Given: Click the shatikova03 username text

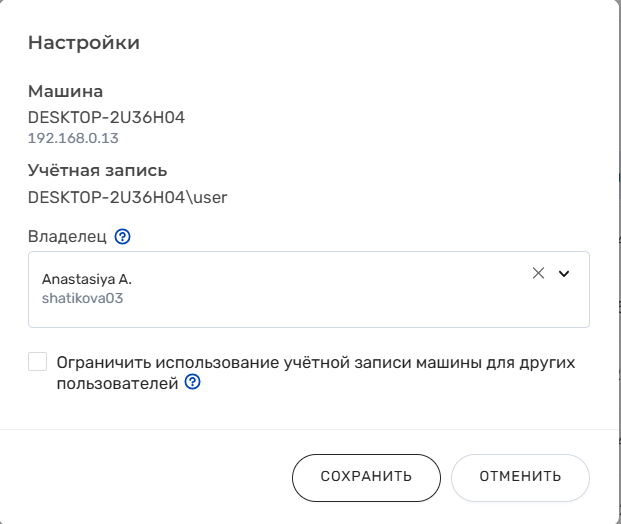Looking at the screenshot, I should point(82,297).
